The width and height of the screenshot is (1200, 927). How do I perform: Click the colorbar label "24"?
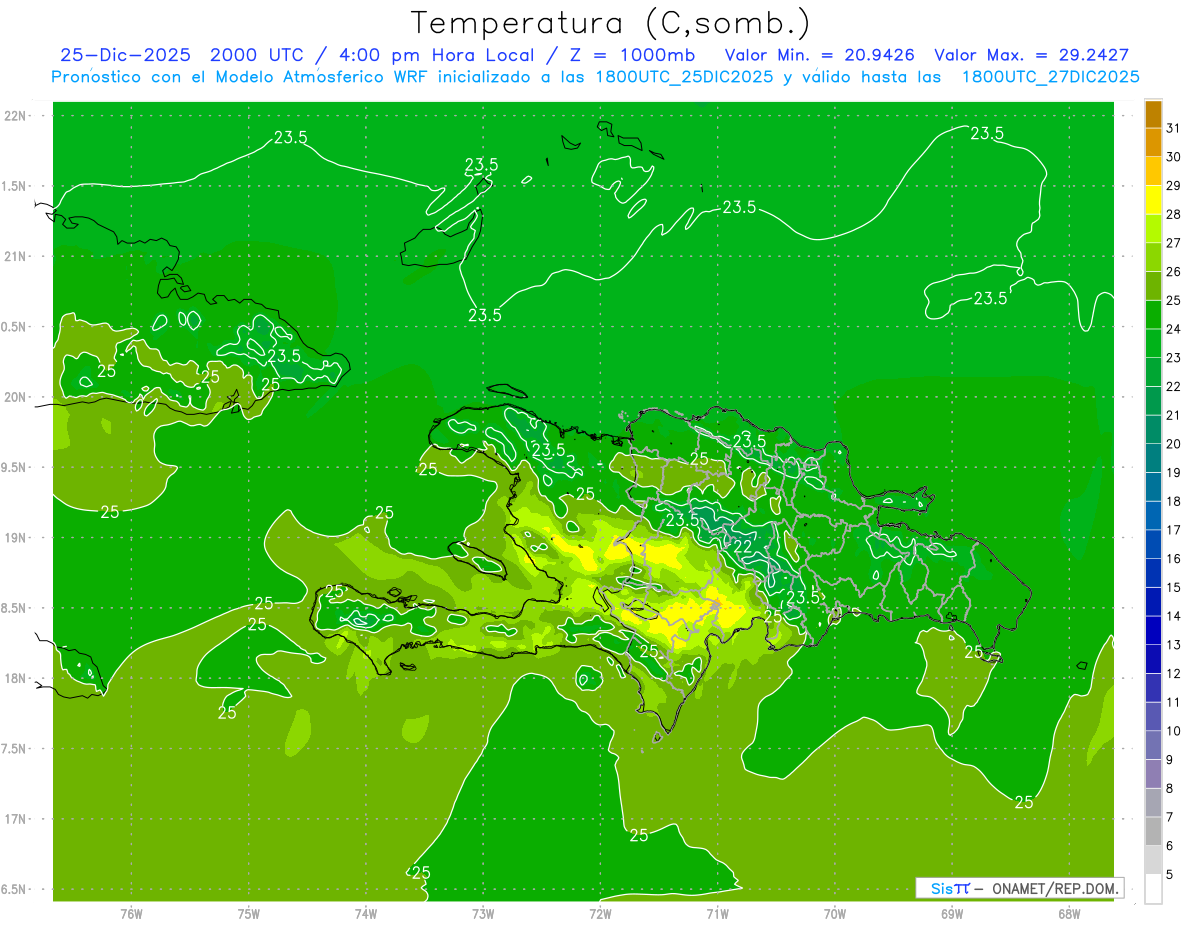pos(1173,329)
